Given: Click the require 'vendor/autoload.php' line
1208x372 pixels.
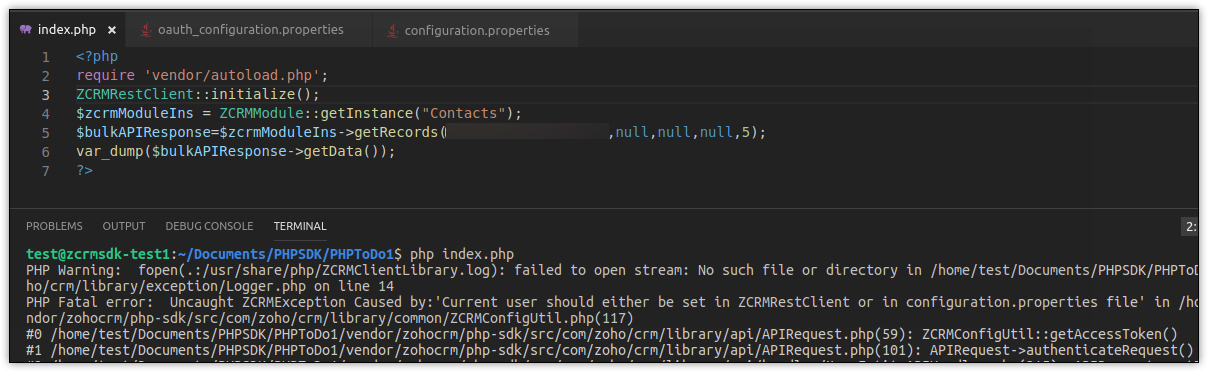Looking at the screenshot, I should [x=202, y=75].
